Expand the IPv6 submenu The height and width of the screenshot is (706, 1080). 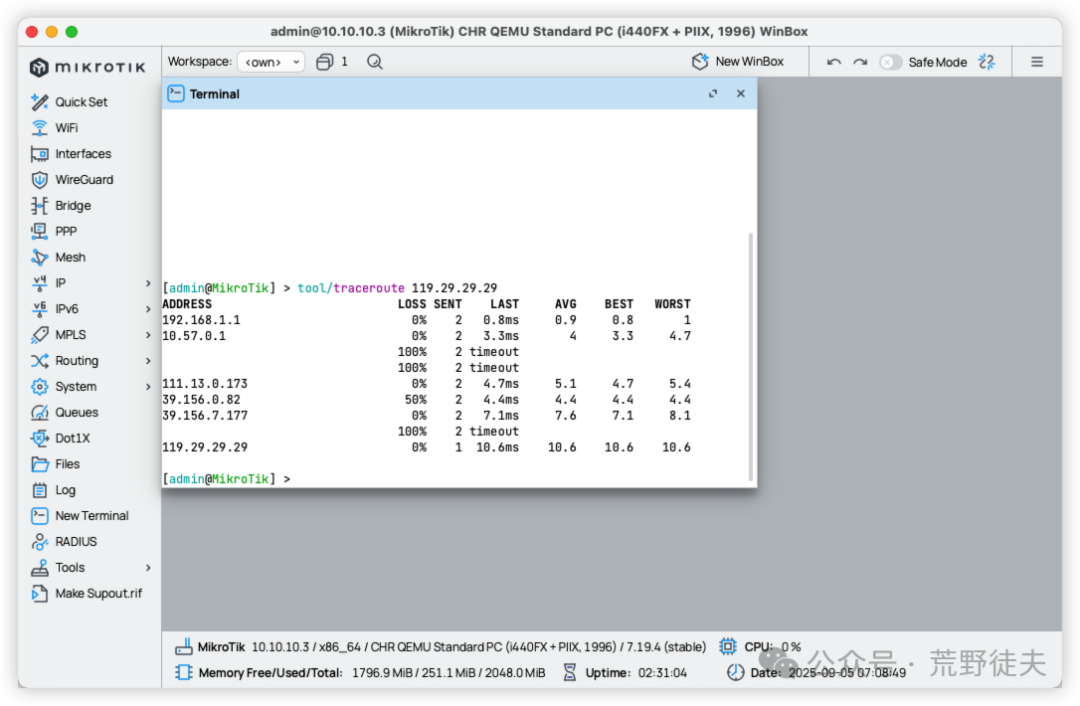click(x=148, y=309)
